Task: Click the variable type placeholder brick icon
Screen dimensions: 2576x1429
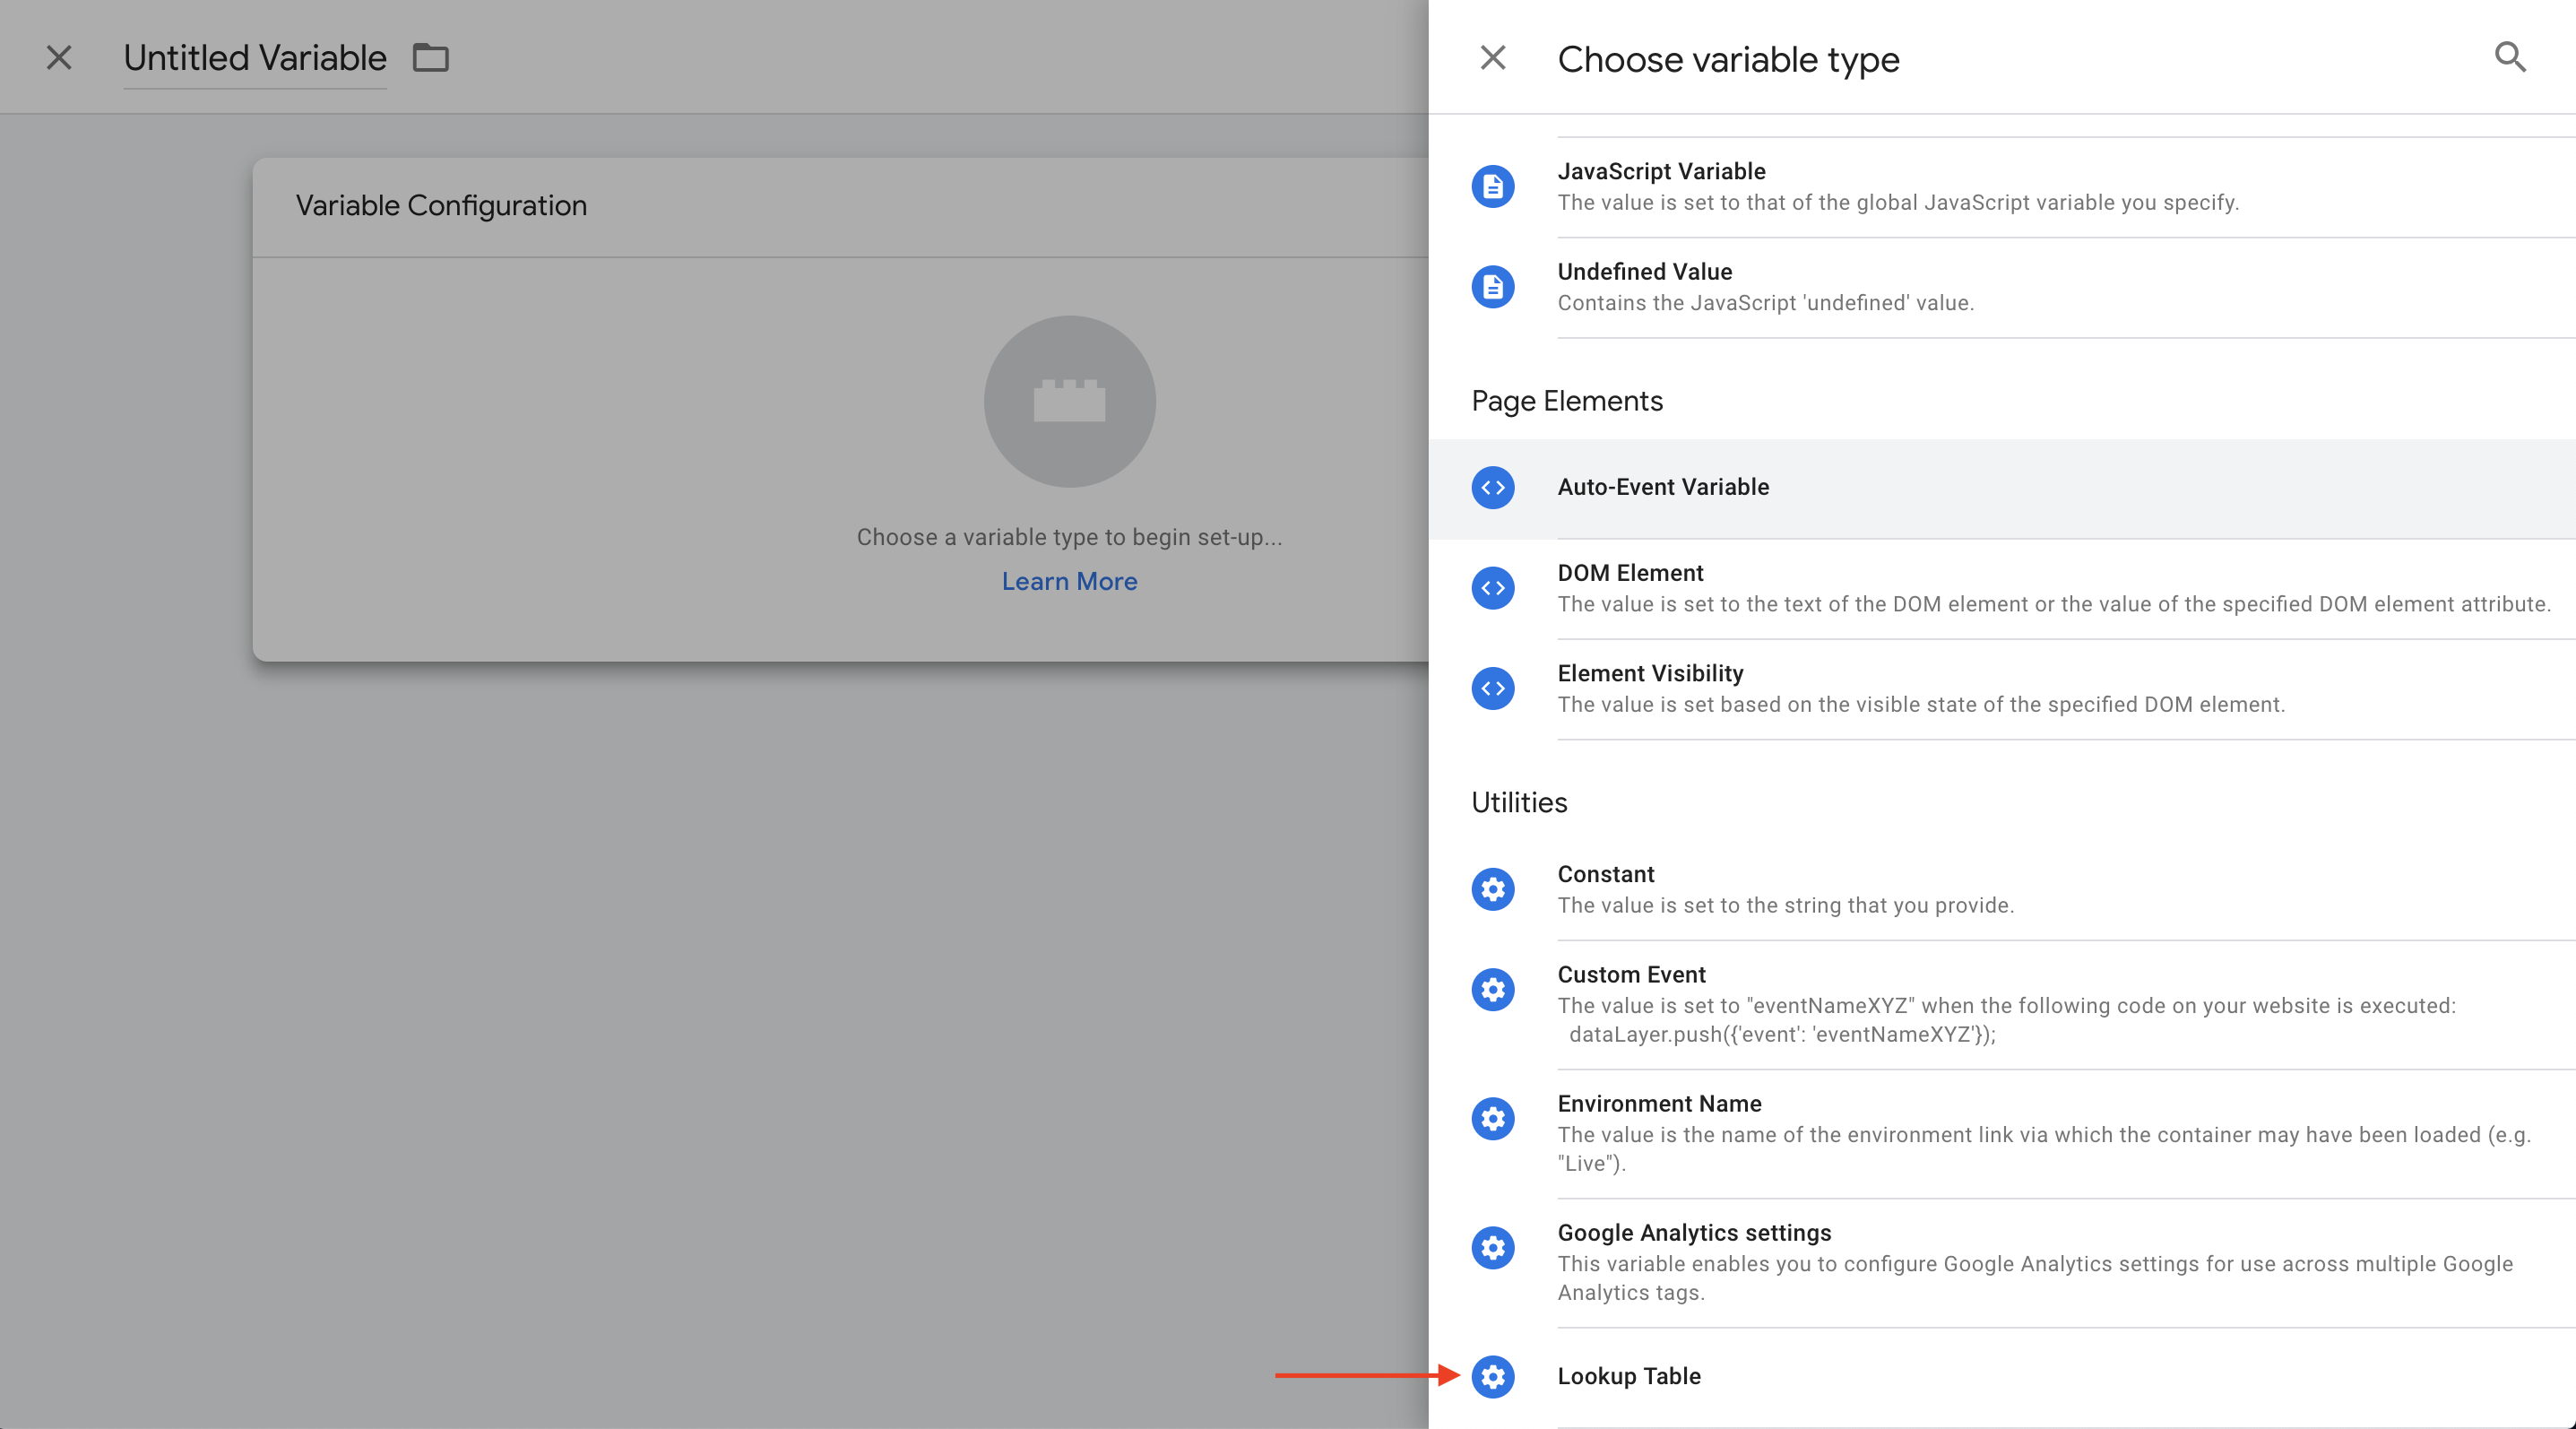Action: [x=1069, y=402]
